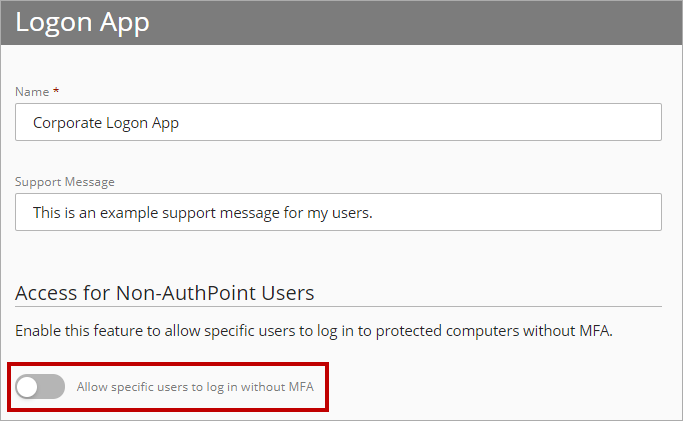The height and width of the screenshot is (421, 683).
Task: Click the divider line under the section heading
Action: click(x=338, y=306)
